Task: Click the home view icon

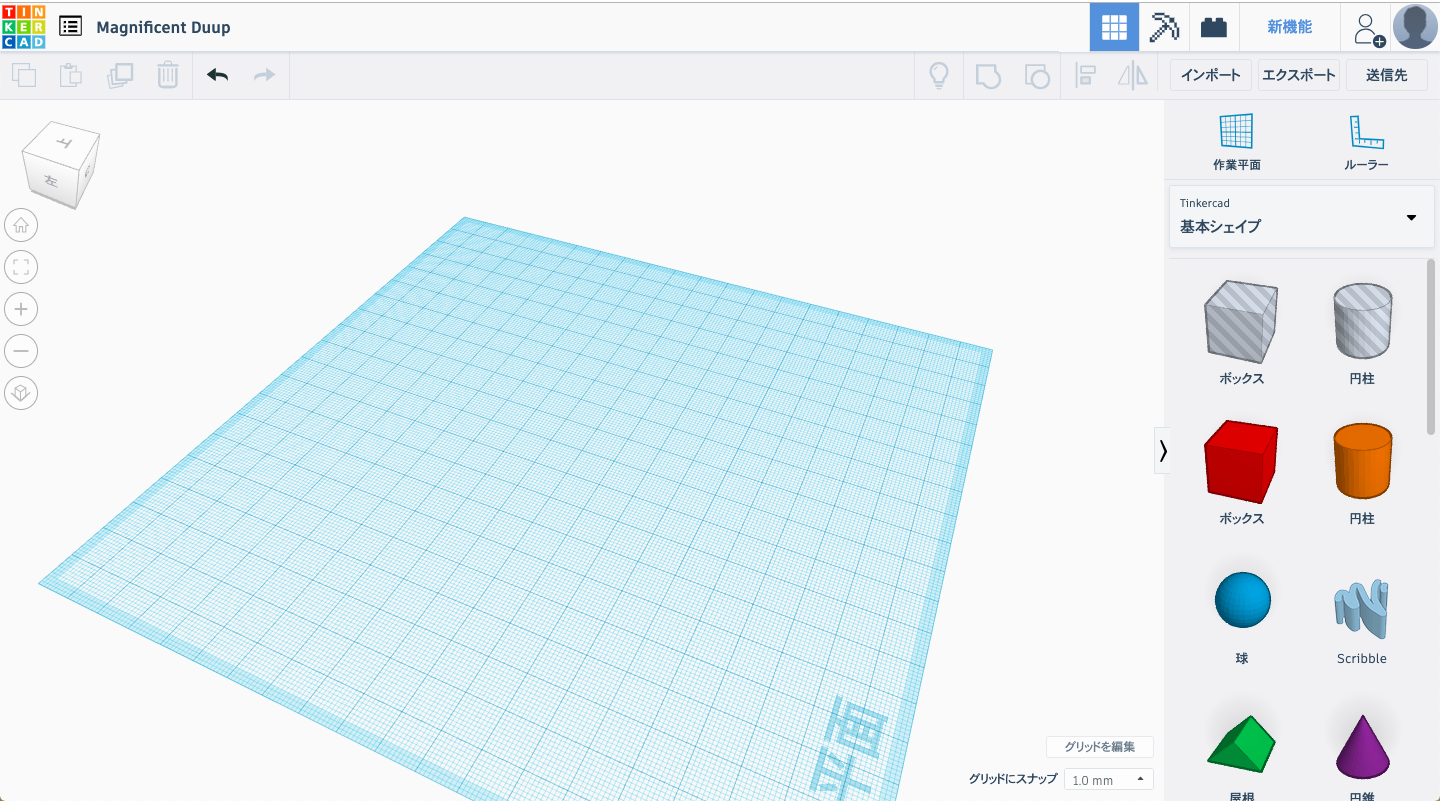Action: pos(21,225)
